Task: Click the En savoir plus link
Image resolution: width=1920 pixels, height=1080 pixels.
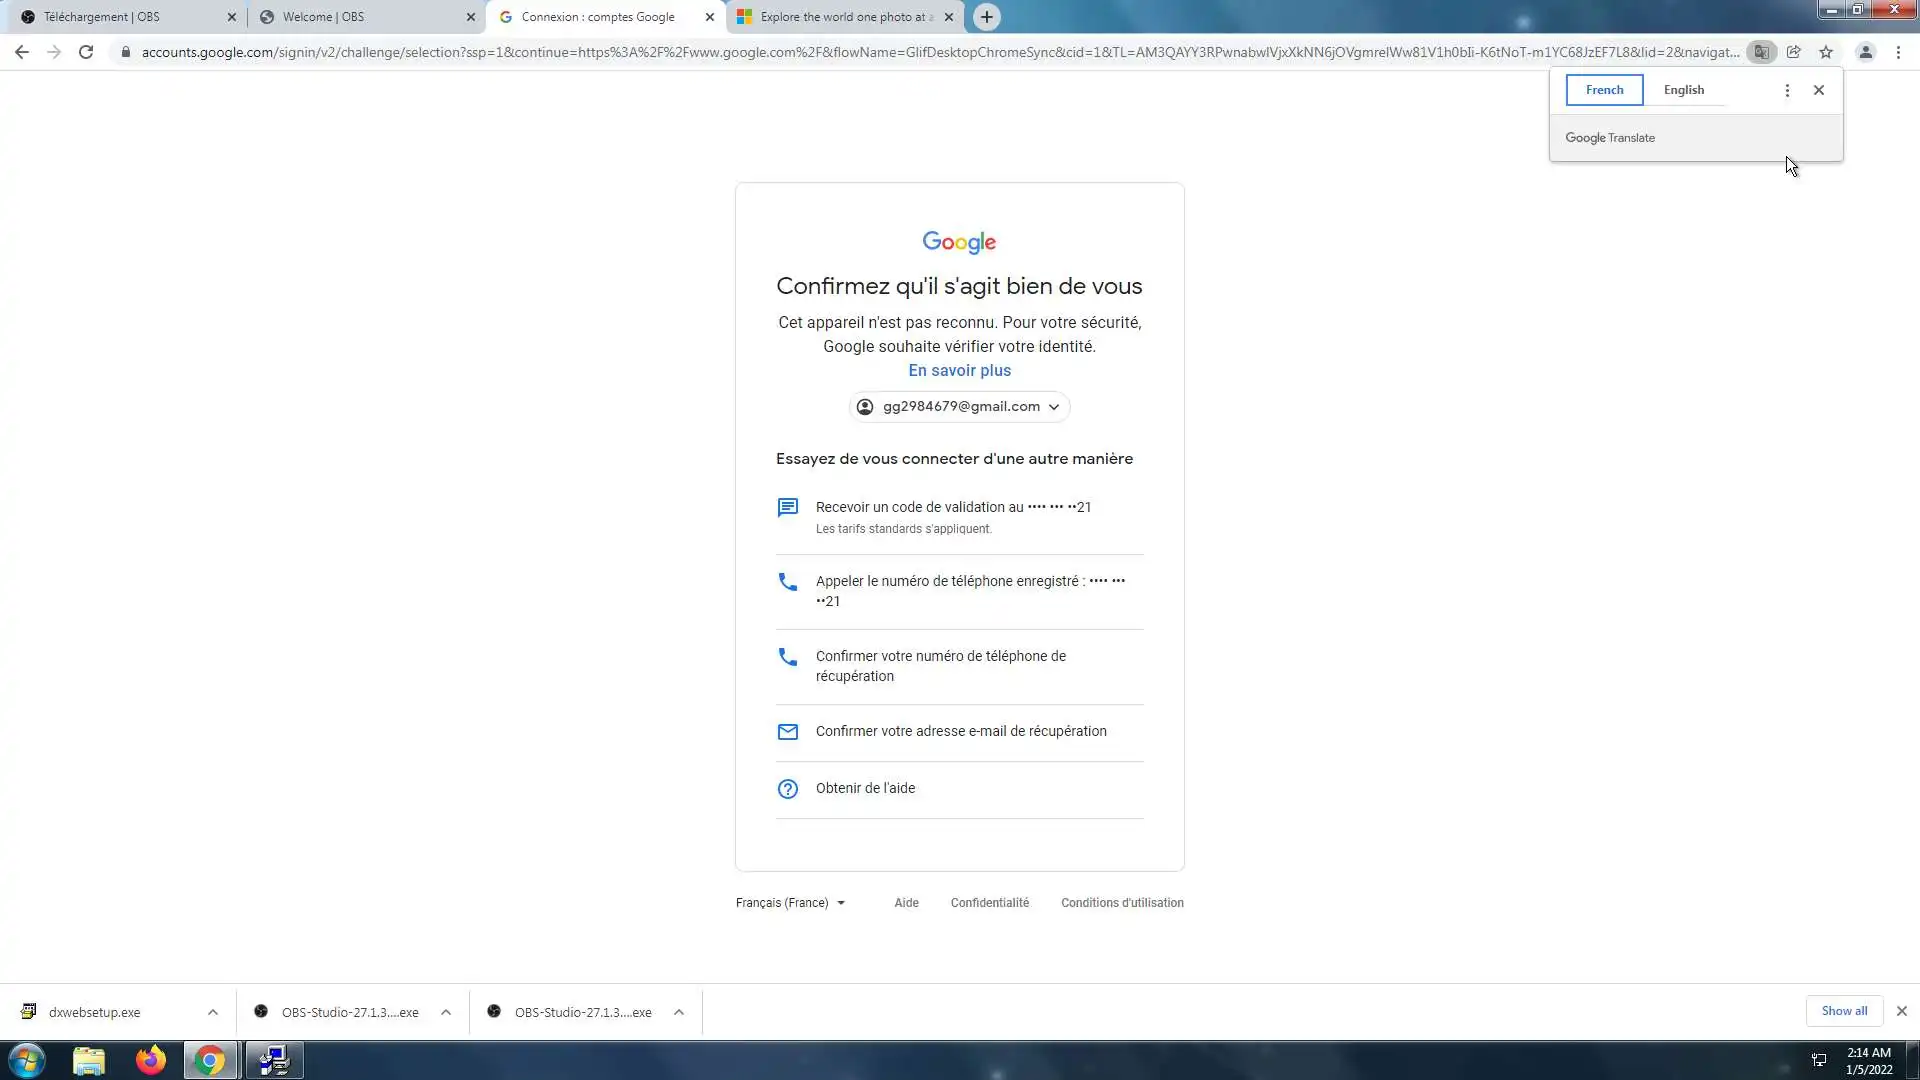Action: (x=959, y=371)
